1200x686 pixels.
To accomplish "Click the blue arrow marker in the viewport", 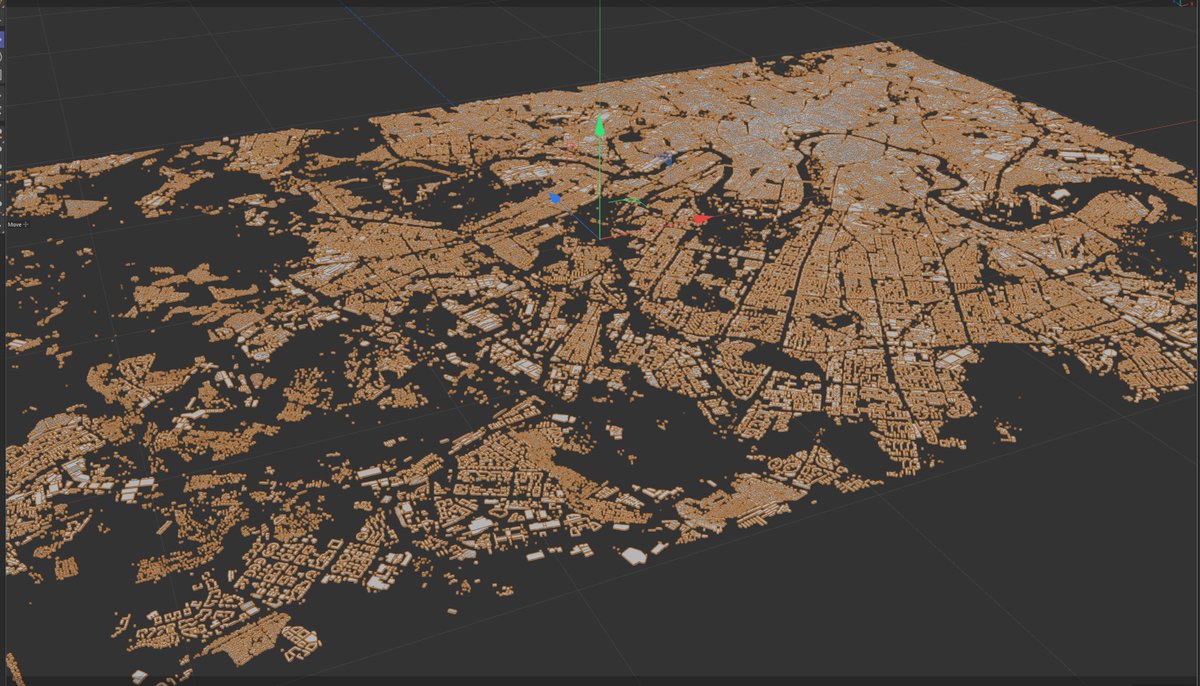I will tap(554, 197).
